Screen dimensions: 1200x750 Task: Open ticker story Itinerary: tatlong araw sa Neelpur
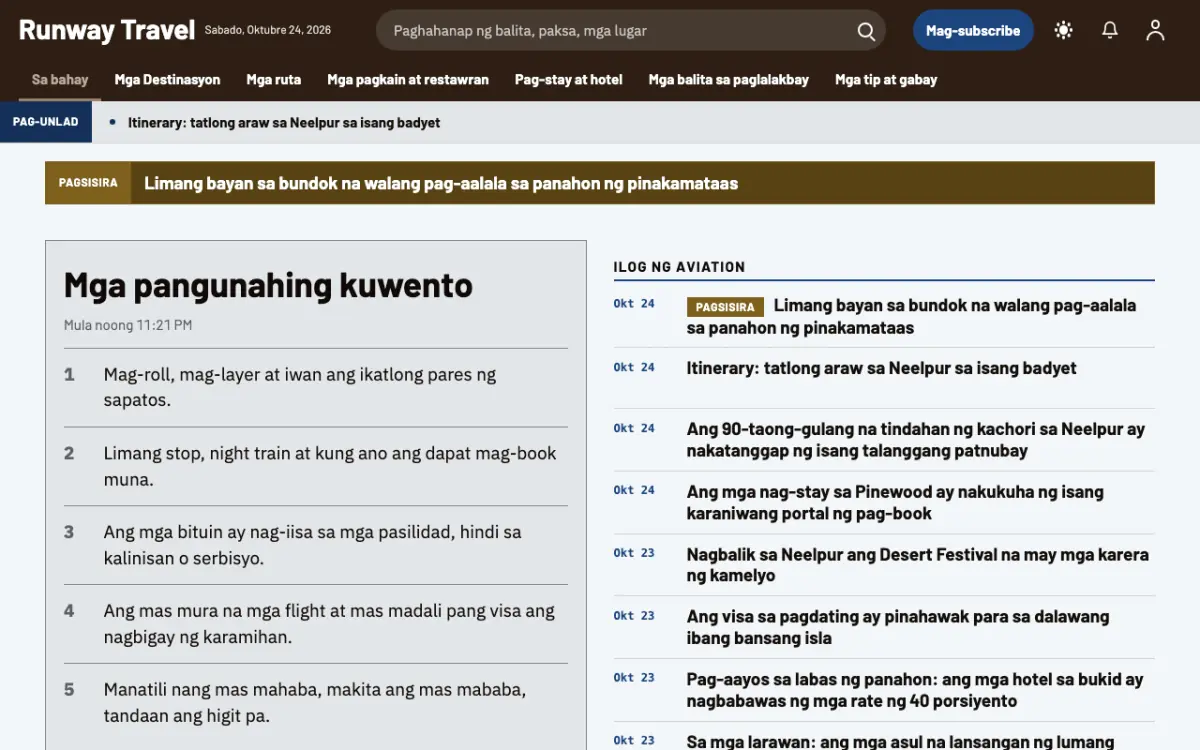284,122
